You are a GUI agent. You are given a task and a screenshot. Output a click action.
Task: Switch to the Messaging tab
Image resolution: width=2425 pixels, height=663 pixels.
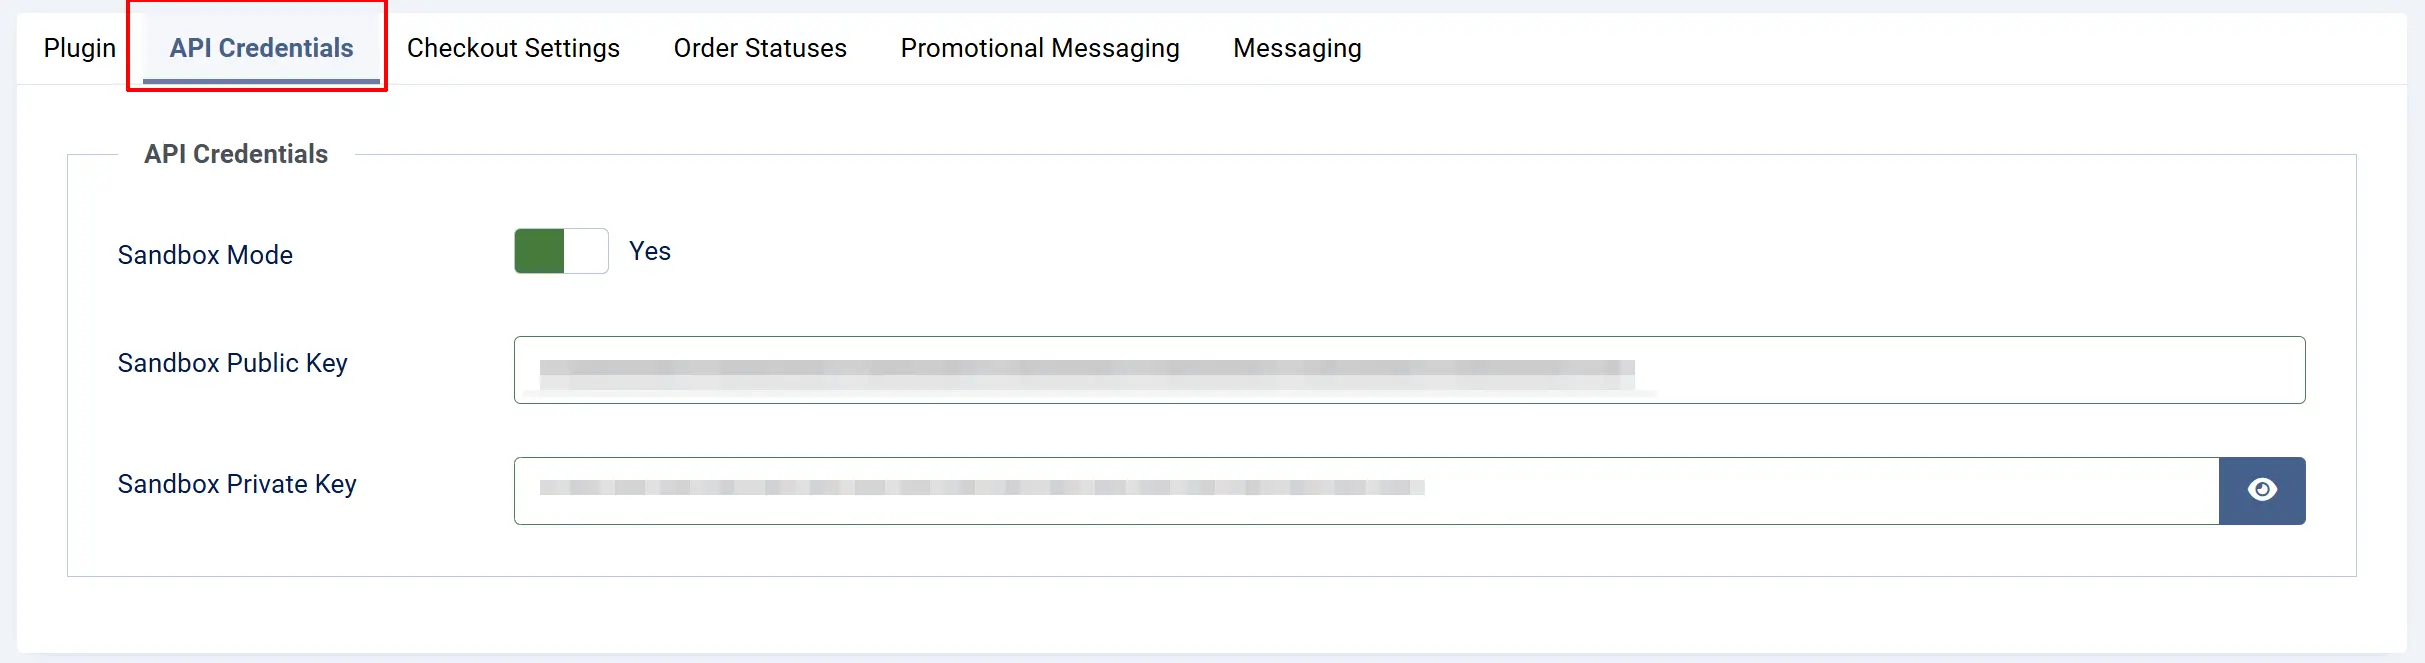(x=1297, y=48)
